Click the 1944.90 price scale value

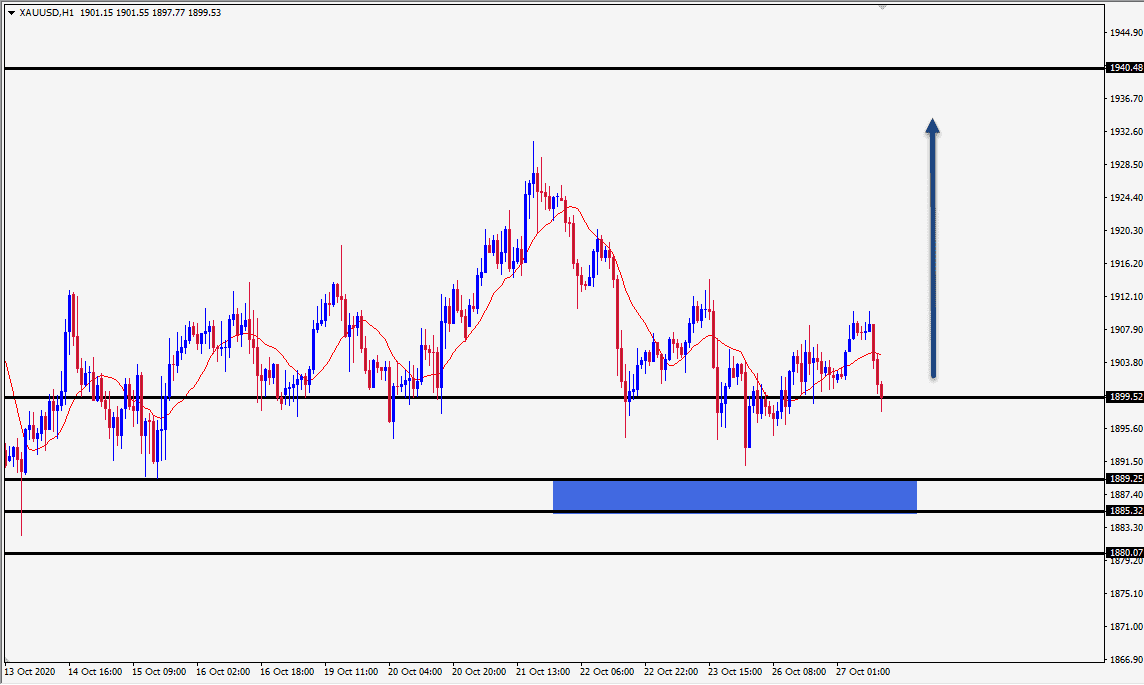click(1126, 33)
